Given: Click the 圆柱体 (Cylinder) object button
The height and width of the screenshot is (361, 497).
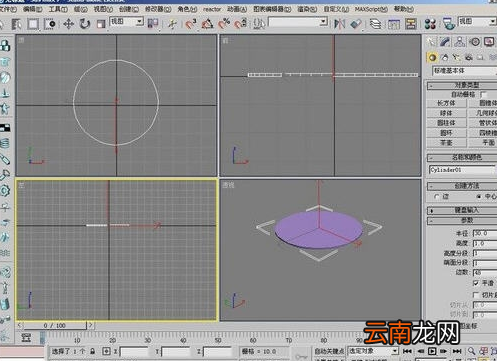Looking at the screenshot, I should click(446, 123).
